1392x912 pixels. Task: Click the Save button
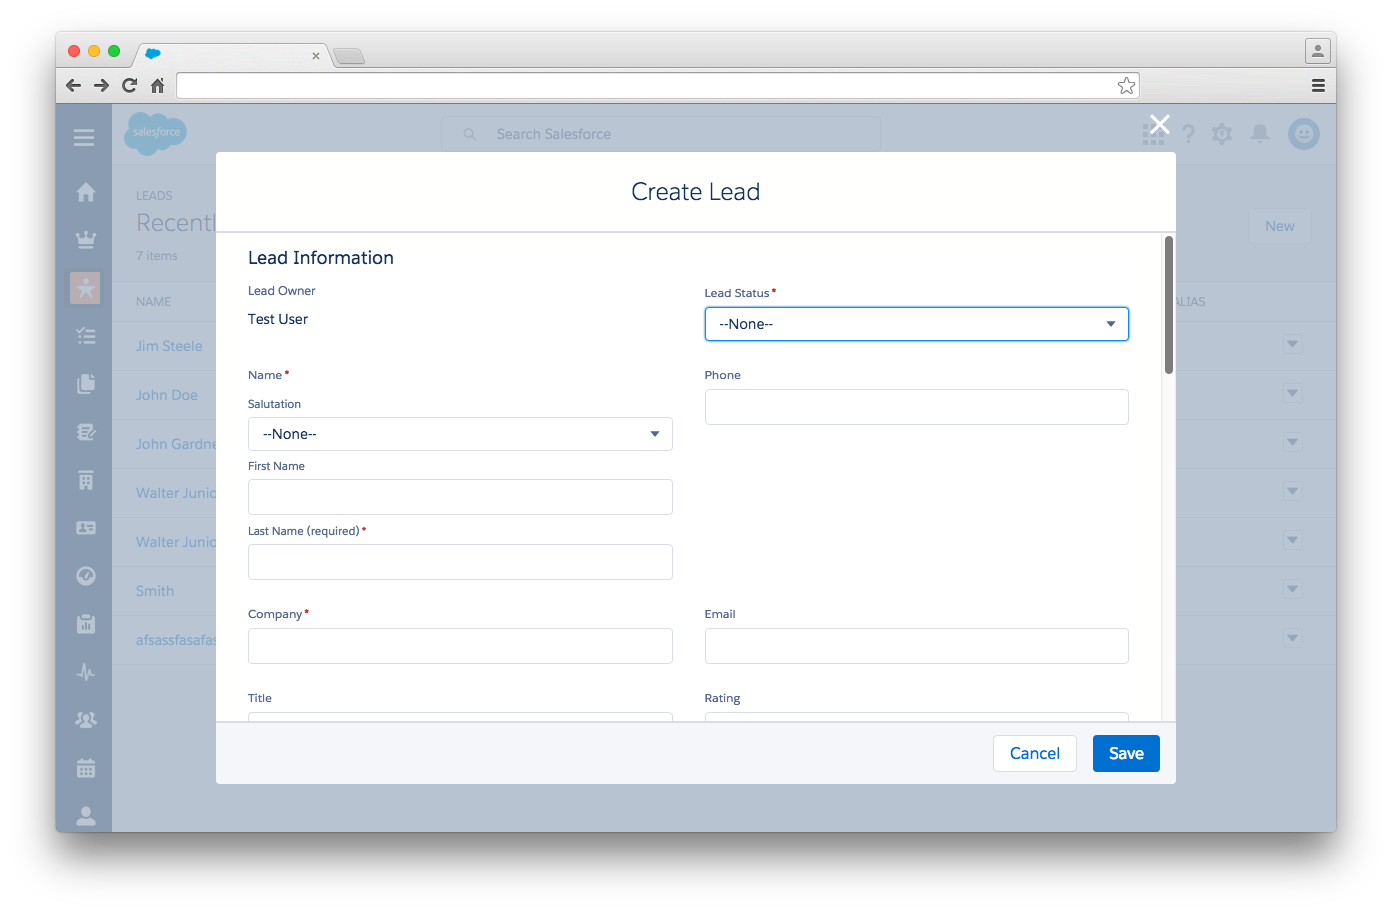1126,754
